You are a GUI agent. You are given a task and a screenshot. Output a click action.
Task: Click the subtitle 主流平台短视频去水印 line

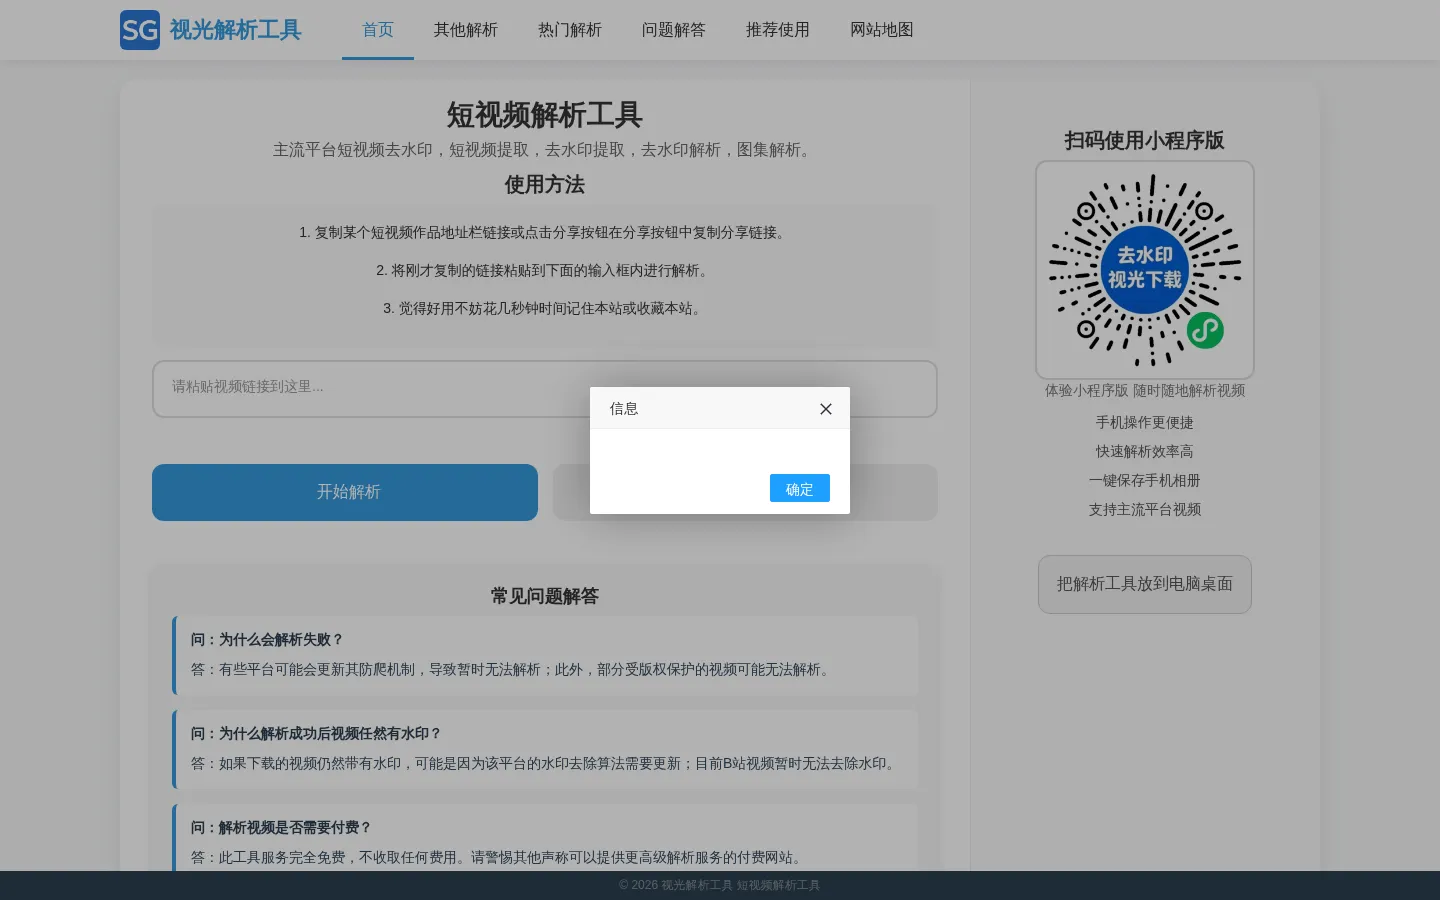coord(545,150)
